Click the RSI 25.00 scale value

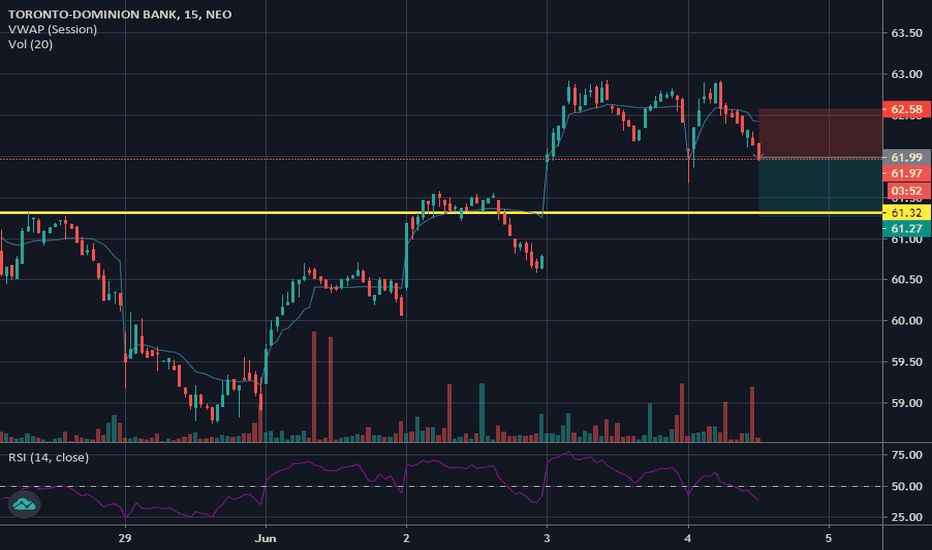907,517
